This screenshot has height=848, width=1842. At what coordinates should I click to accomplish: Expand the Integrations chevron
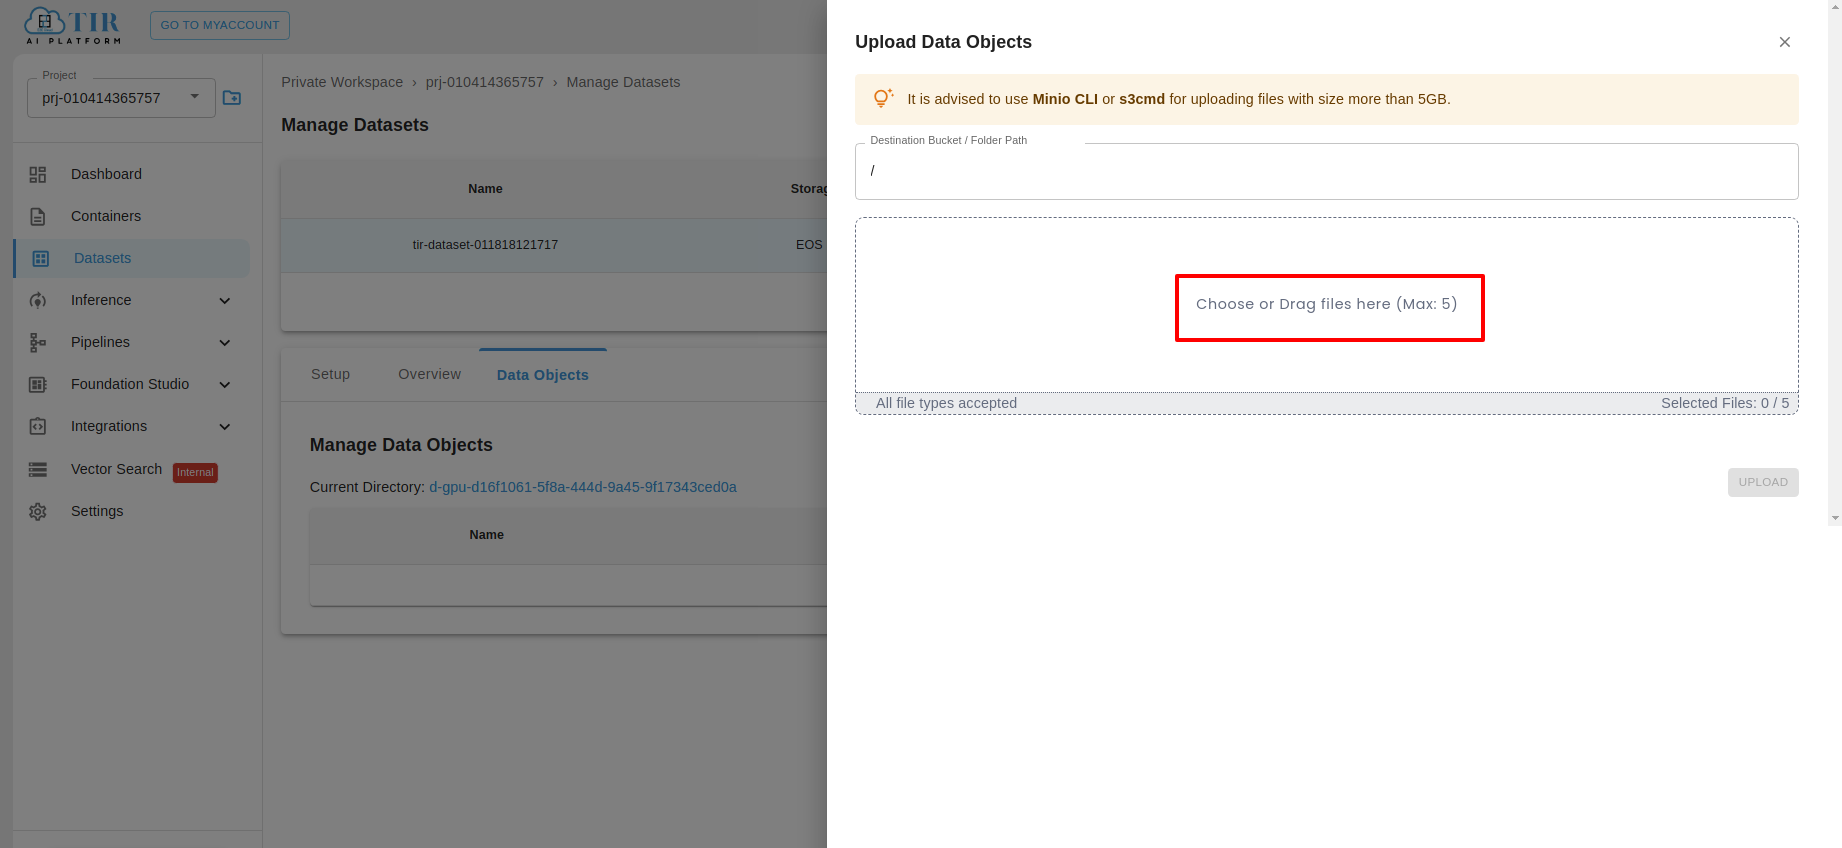[x=225, y=427]
